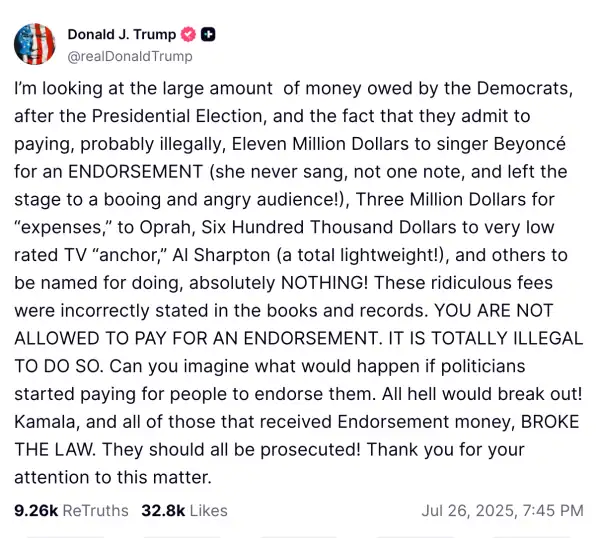Click the word "Beyoncé" in the post
This screenshot has height=538, width=600.
pos(537,147)
